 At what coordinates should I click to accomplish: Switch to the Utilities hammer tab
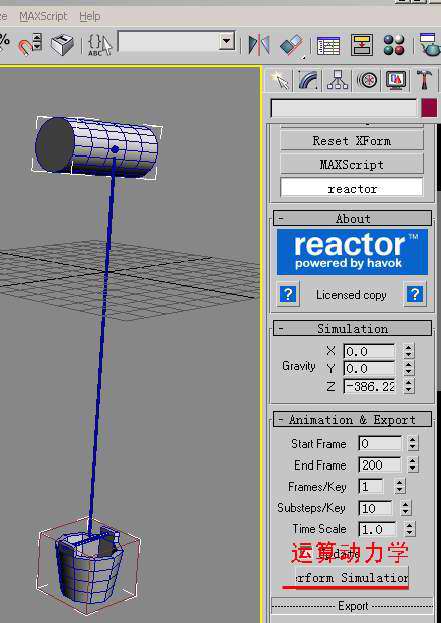pos(425,80)
